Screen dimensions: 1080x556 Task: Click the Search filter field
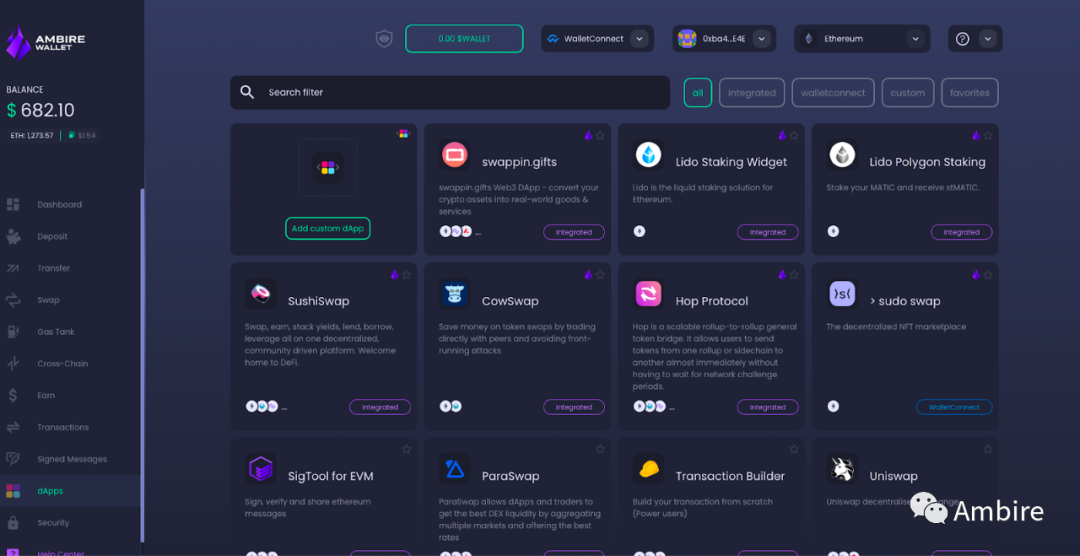click(x=450, y=92)
